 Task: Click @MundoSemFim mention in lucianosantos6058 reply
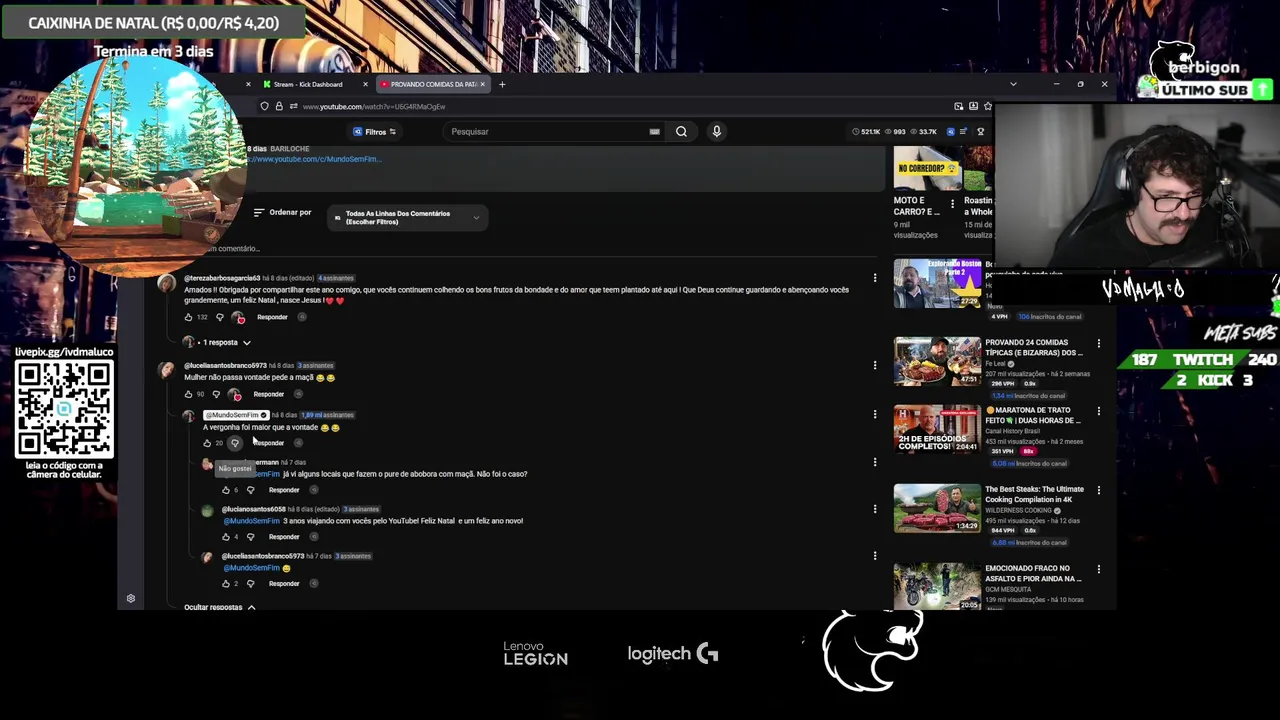(251, 521)
